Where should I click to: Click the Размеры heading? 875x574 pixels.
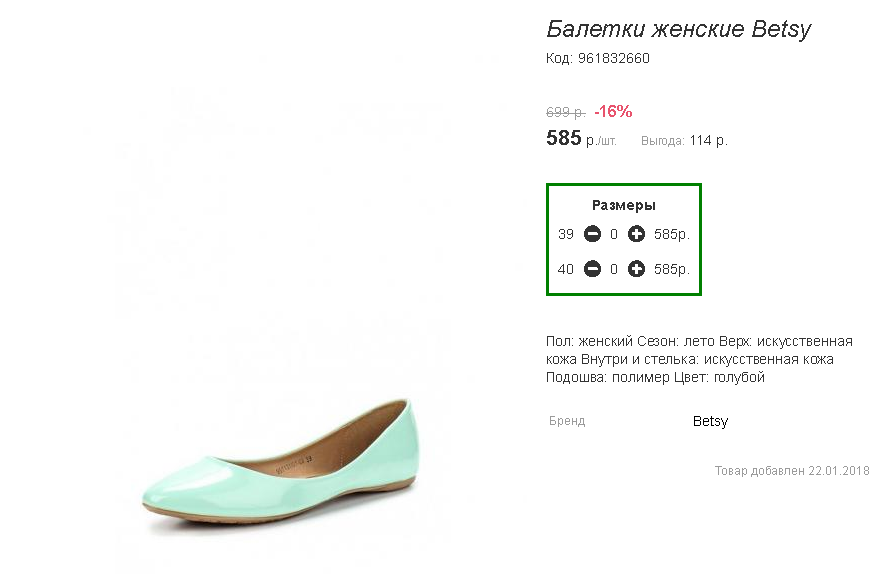click(623, 205)
